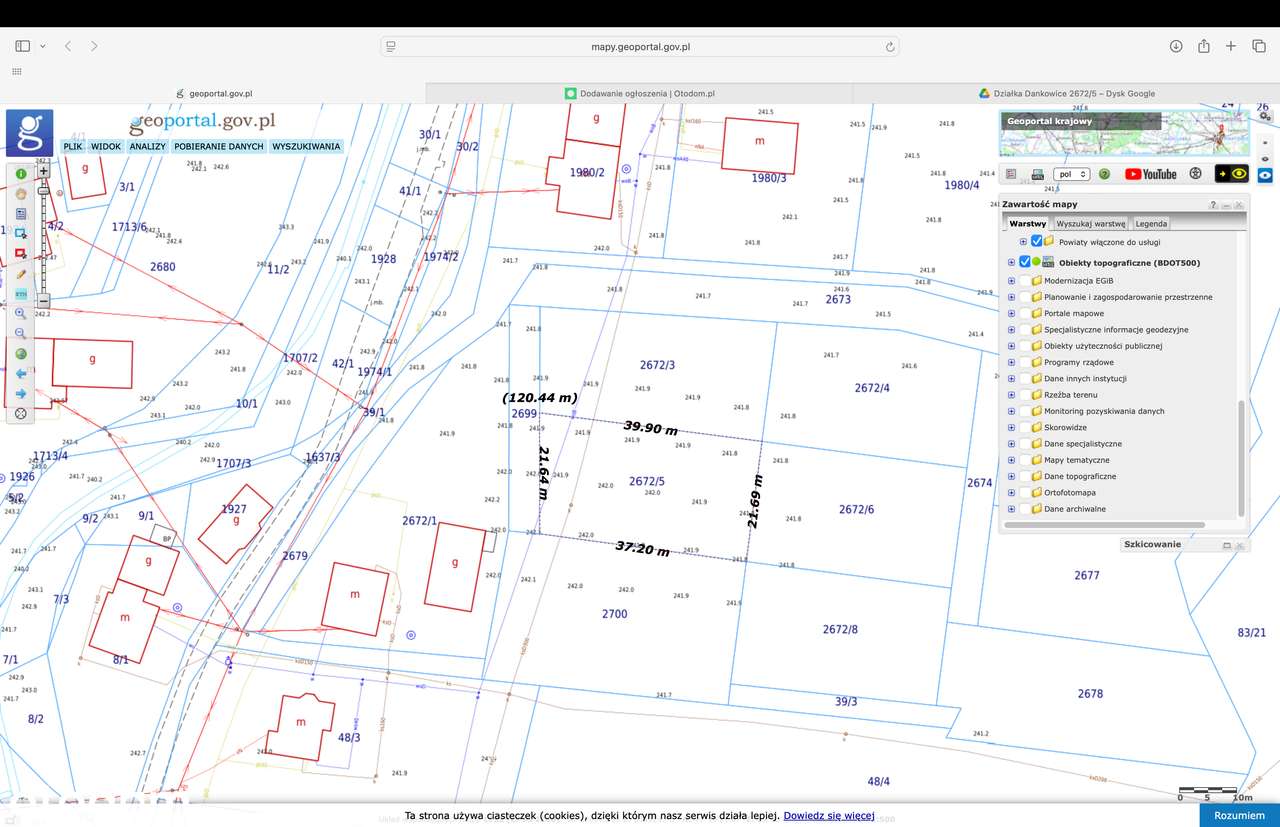Open the green help question mark
The width and height of the screenshot is (1280, 827).
(x=1104, y=174)
